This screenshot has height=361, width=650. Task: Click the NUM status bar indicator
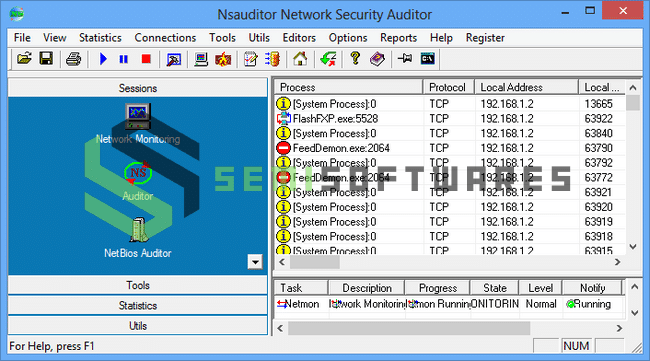click(x=576, y=346)
